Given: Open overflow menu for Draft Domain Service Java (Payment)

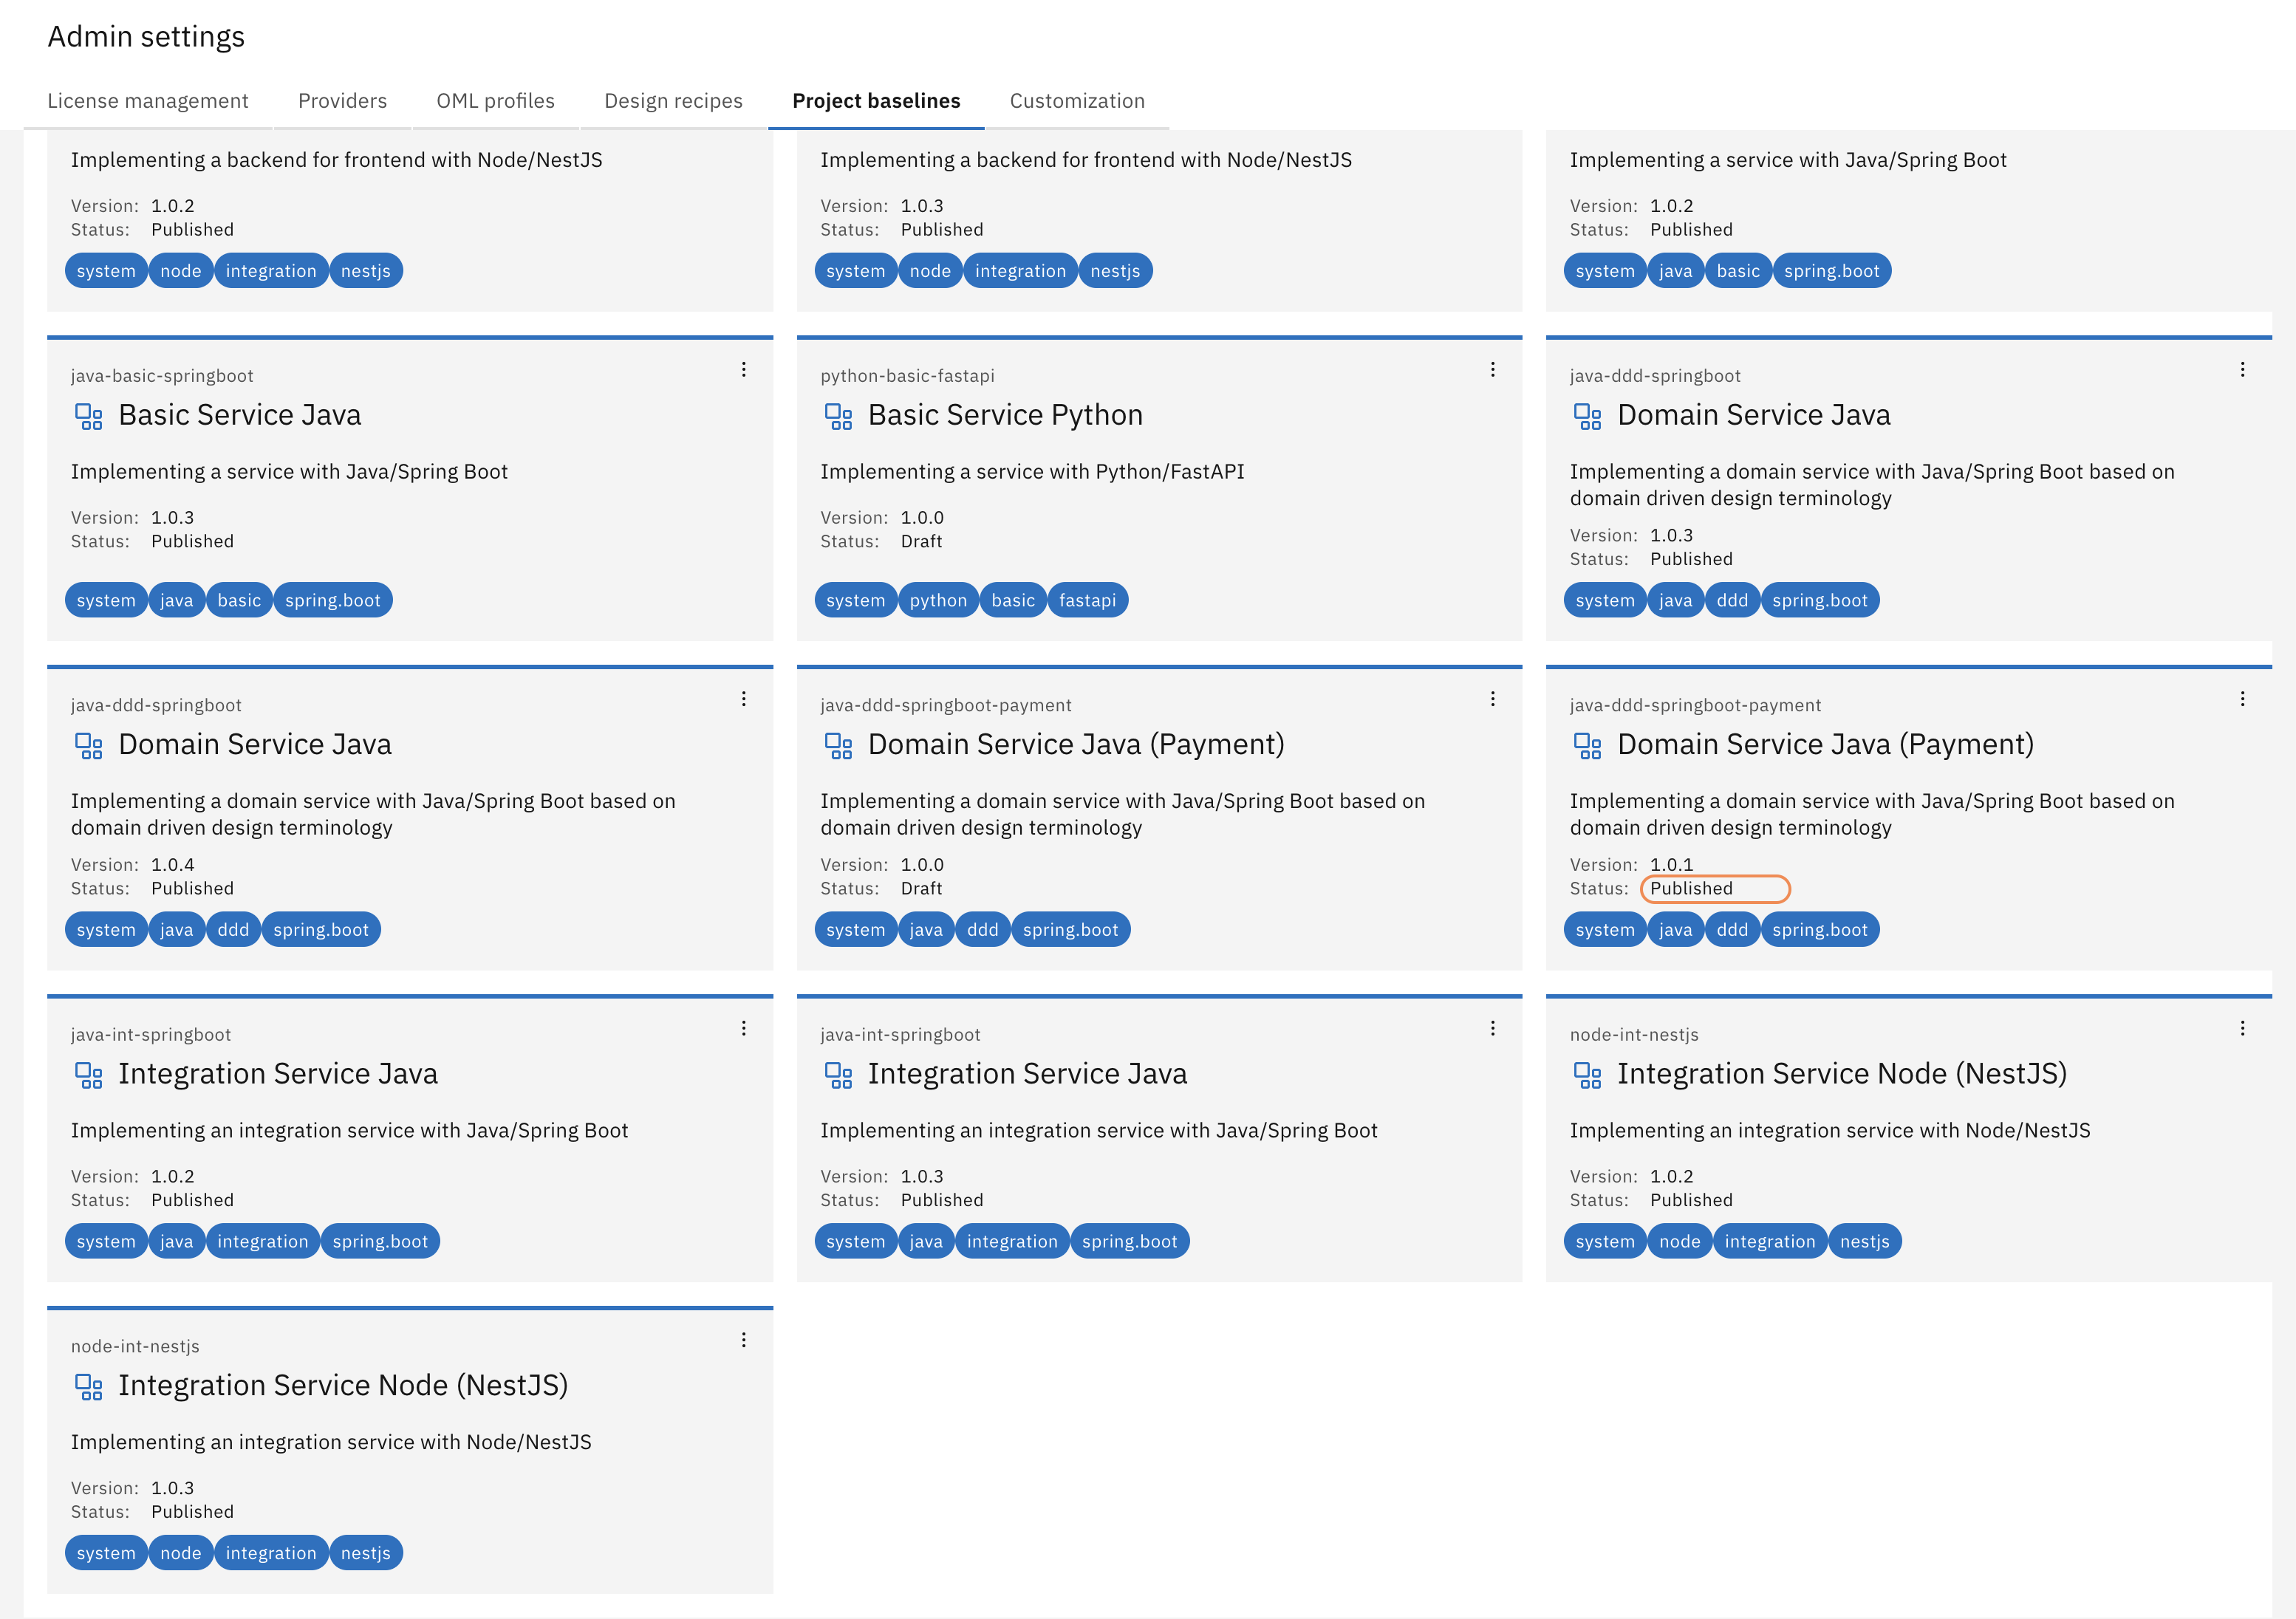Looking at the screenshot, I should (x=1493, y=699).
